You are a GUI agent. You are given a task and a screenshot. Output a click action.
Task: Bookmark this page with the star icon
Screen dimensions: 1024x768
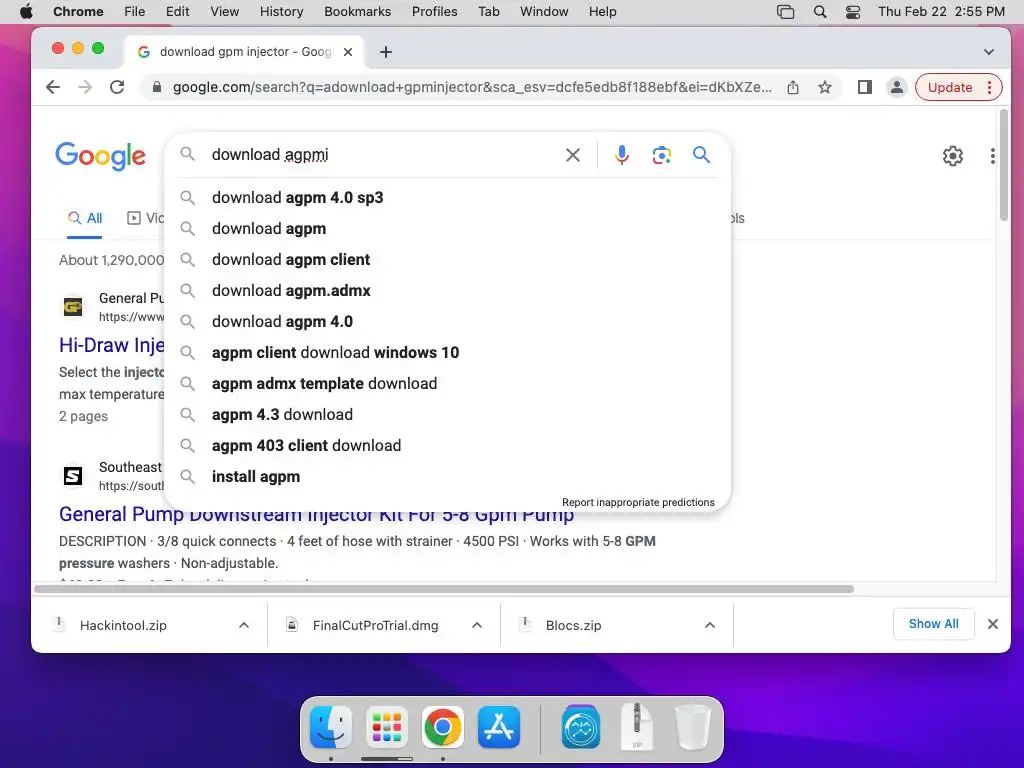click(825, 87)
